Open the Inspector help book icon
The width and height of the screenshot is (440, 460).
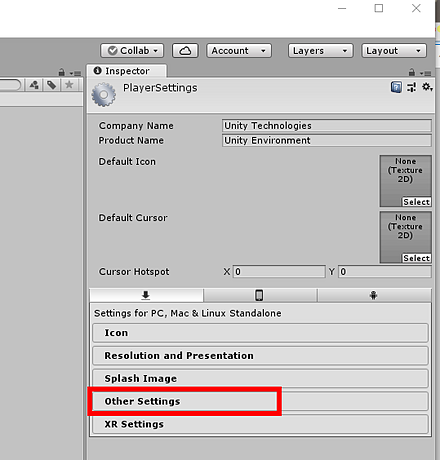coord(396,87)
